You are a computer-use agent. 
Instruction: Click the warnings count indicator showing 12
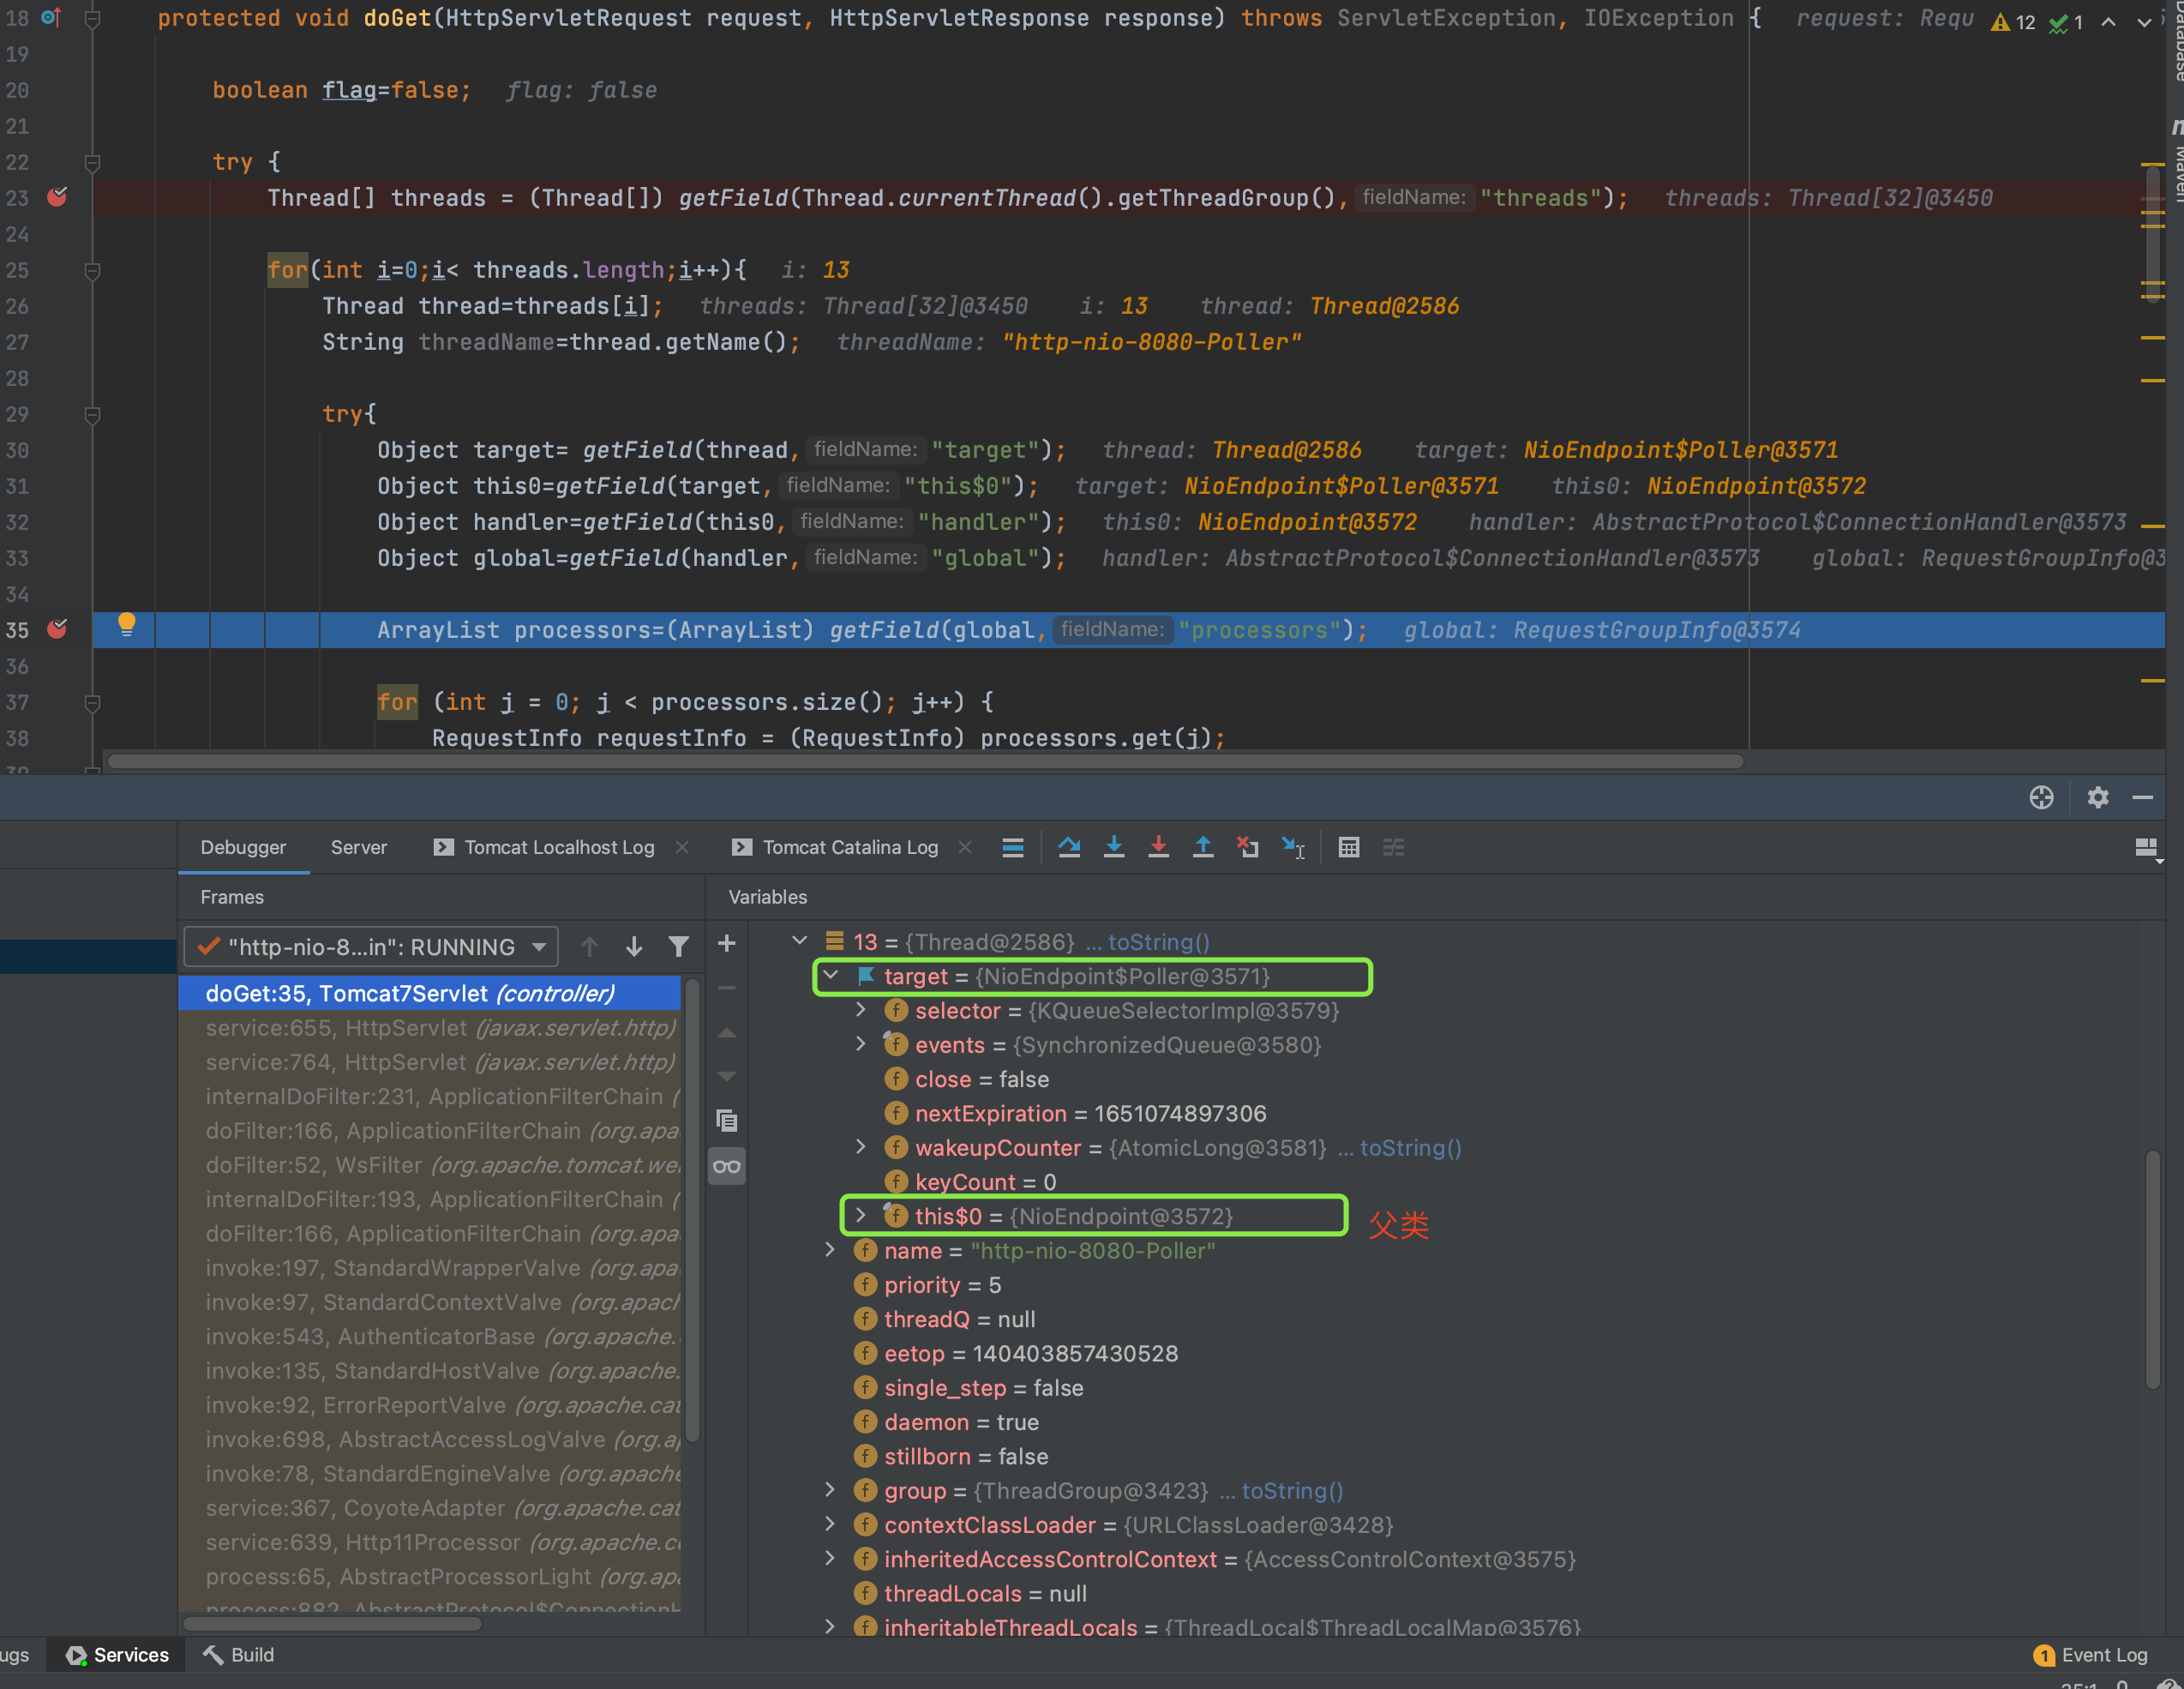[2013, 21]
